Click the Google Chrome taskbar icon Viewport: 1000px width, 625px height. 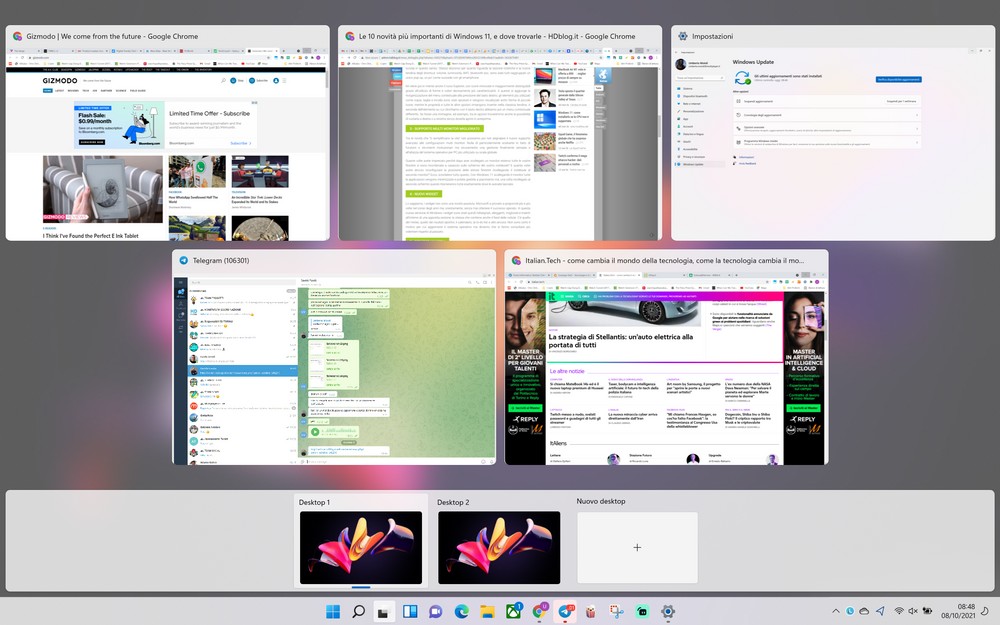pos(540,611)
